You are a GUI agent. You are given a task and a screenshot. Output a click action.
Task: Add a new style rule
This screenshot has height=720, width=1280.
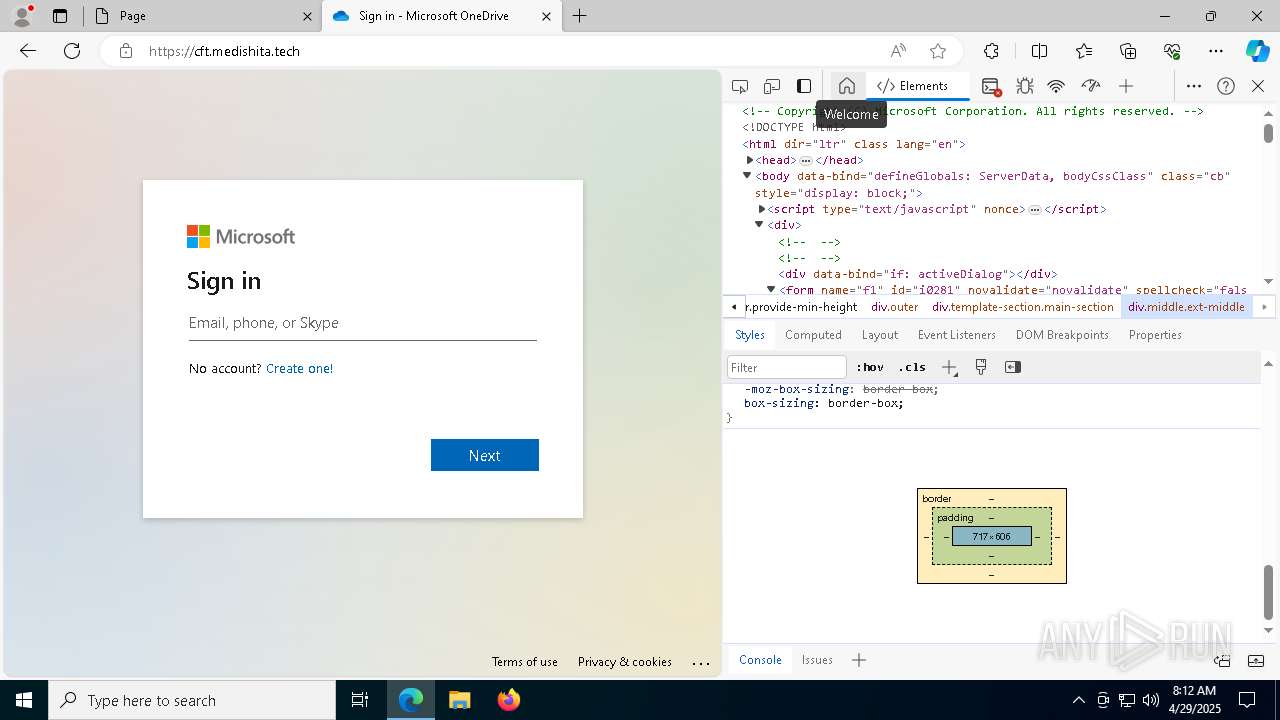click(949, 367)
